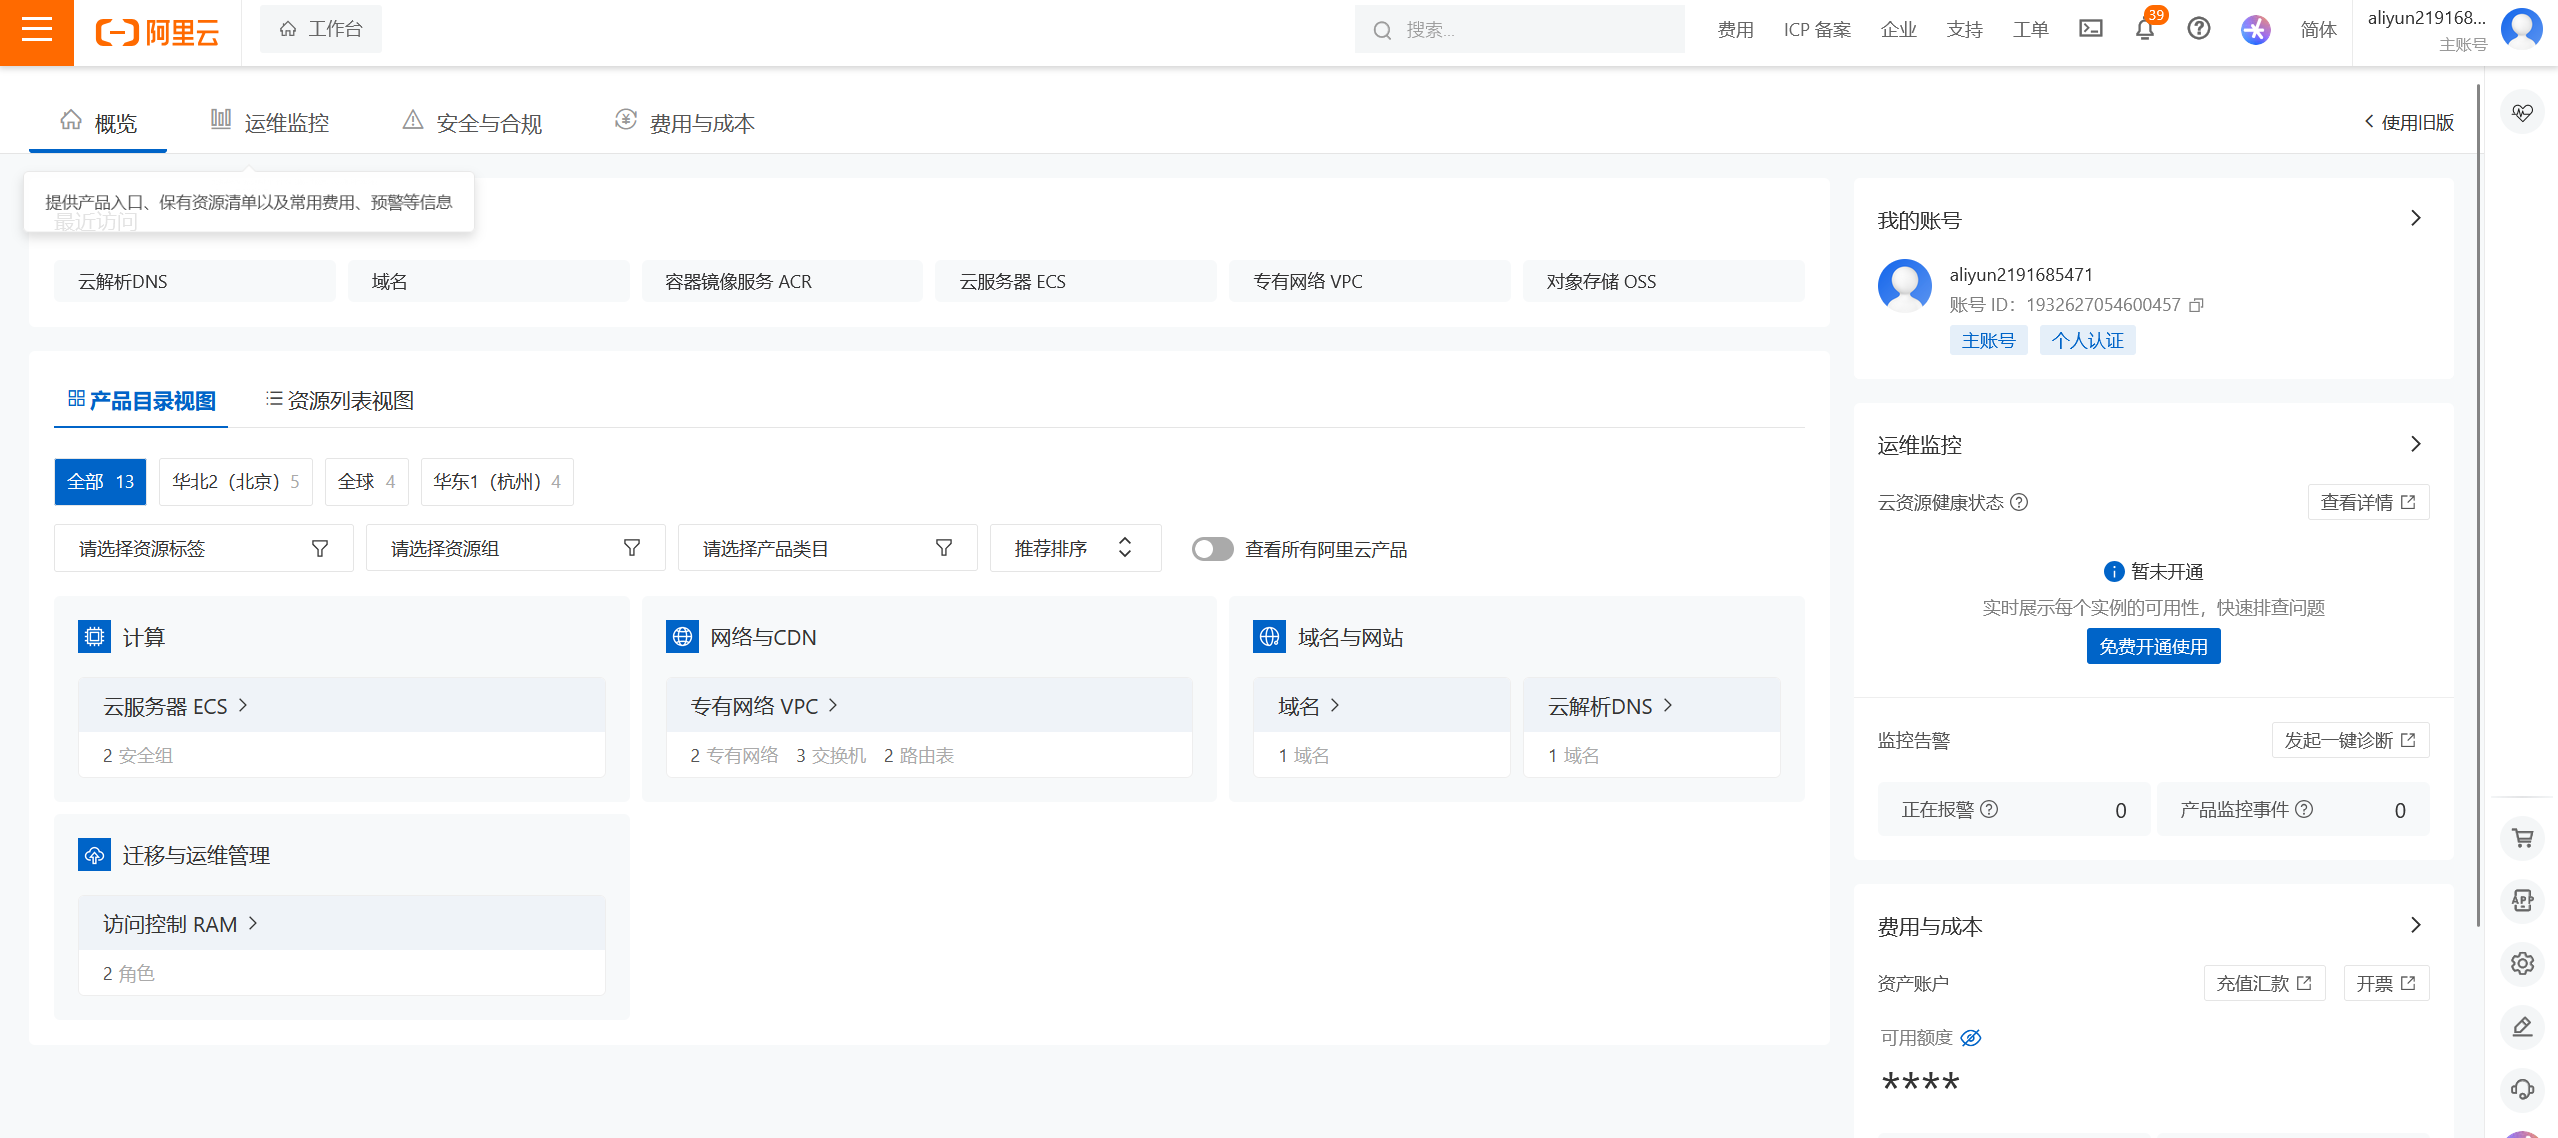Open the 请选择资源组 filter dropdown
The width and height of the screenshot is (2558, 1138).
click(x=515, y=548)
